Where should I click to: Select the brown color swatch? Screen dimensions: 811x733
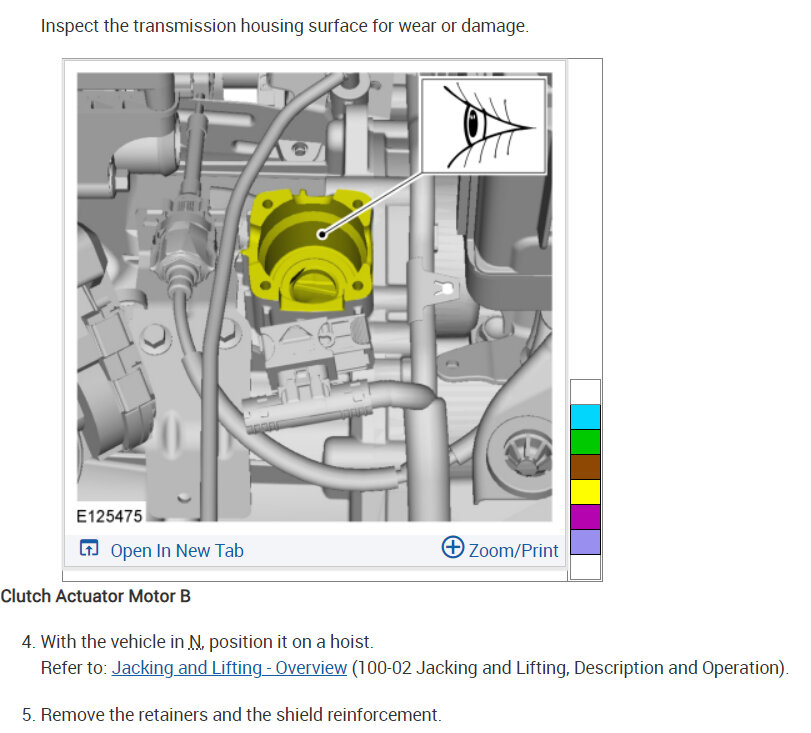pyautogui.click(x=585, y=467)
